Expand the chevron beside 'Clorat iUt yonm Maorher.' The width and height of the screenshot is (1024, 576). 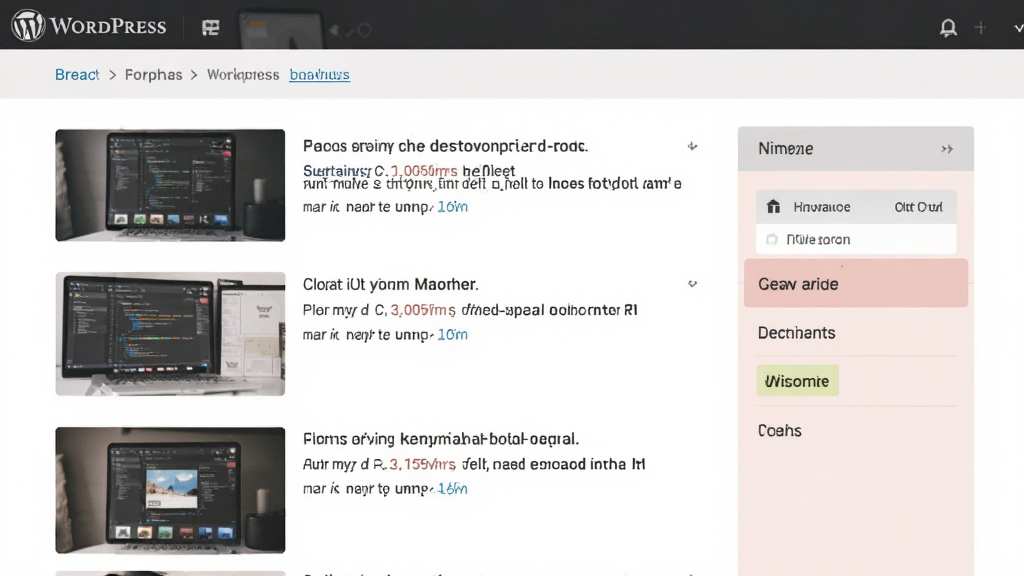pyautogui.click(x=692, y=284)
